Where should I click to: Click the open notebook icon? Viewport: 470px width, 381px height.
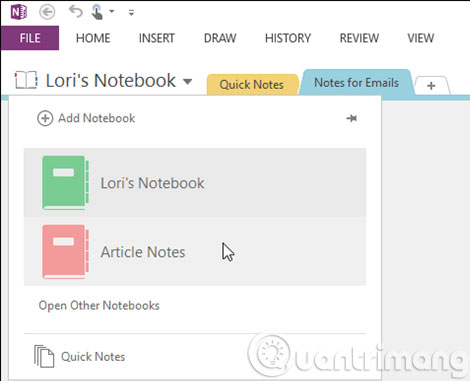[26, 80]
